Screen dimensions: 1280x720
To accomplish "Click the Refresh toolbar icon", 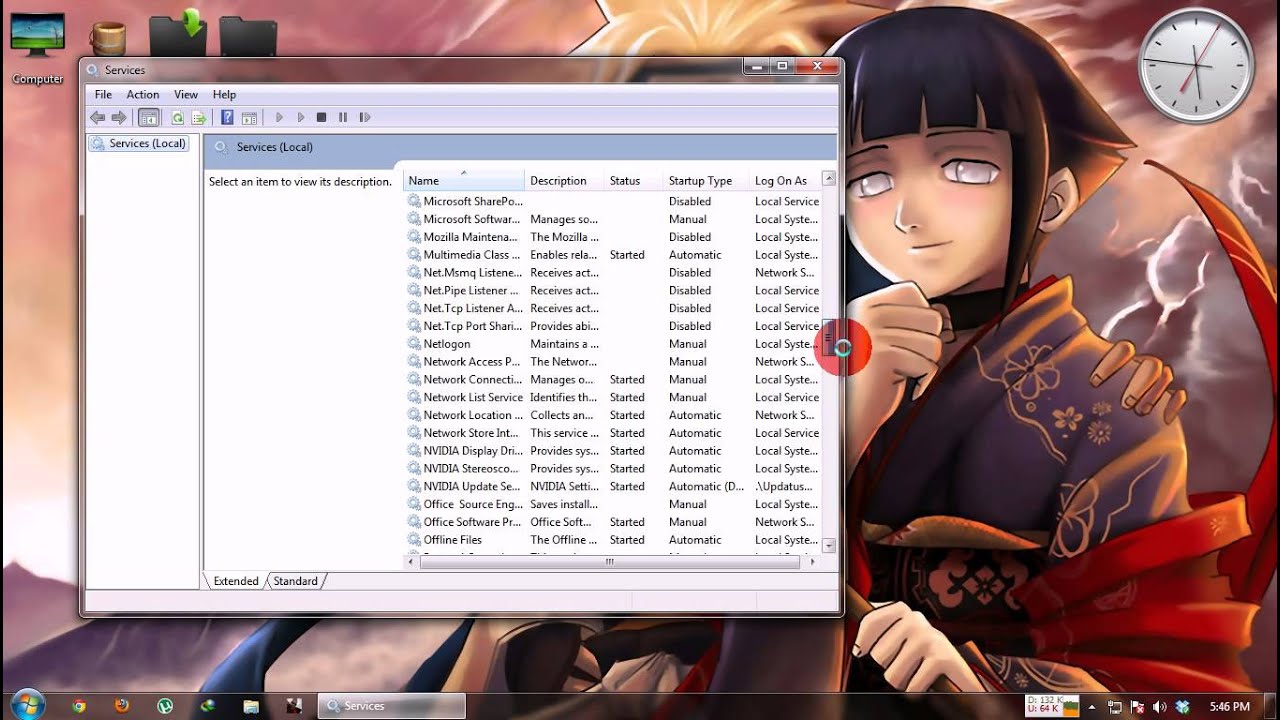I will tap(177, 117).
